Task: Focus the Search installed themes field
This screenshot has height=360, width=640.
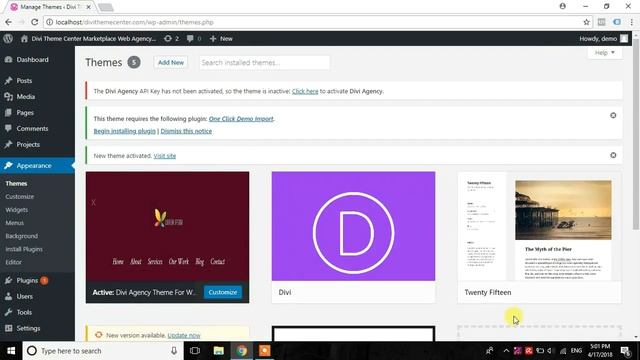Action: pos(264,62)
